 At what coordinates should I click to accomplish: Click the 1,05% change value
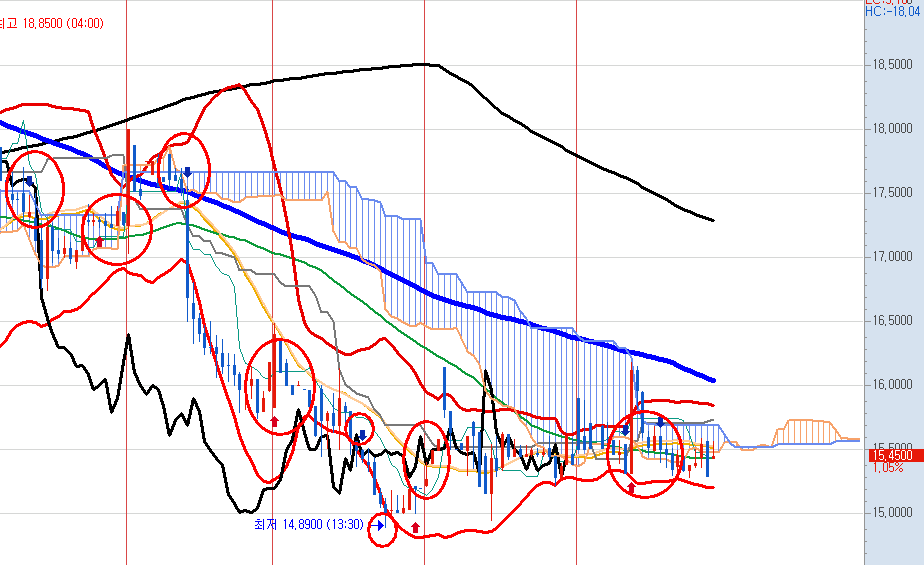coord(887,468)
